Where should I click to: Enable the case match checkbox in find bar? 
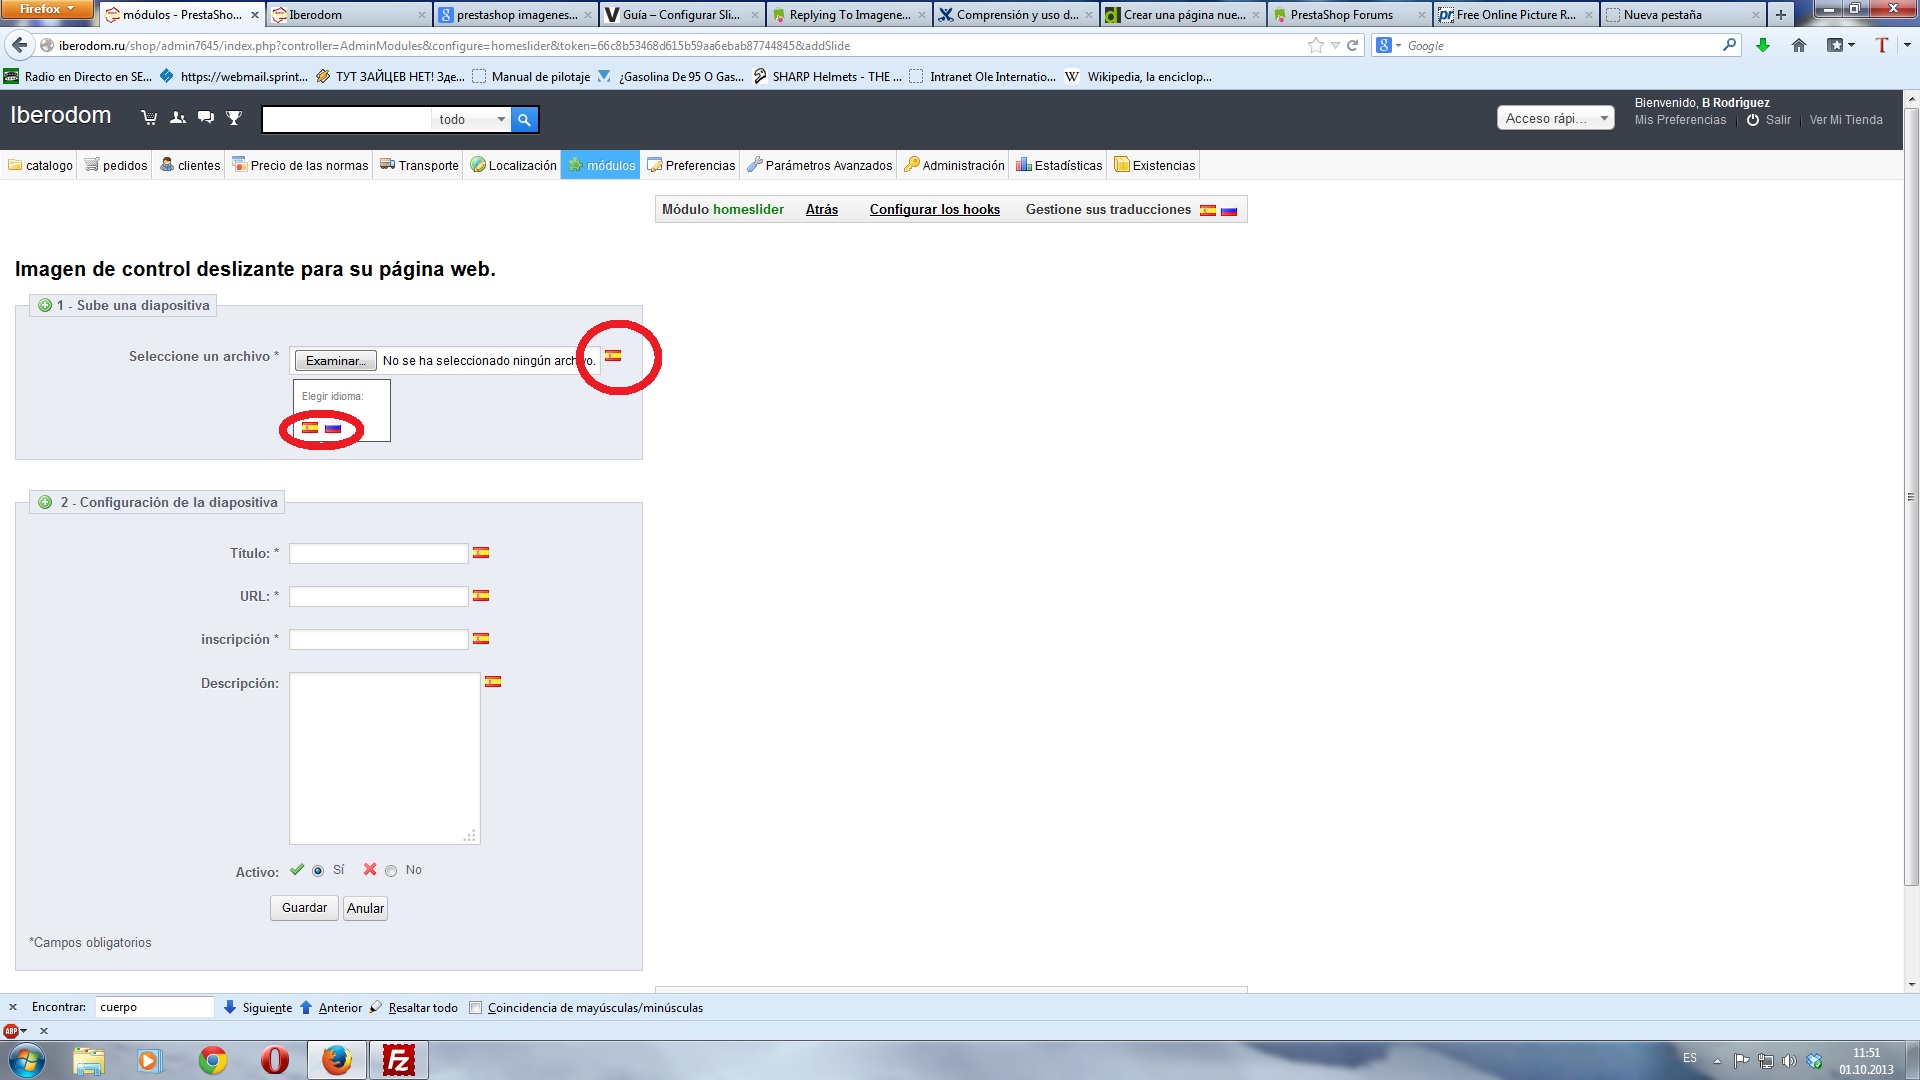click(476, 1008)
